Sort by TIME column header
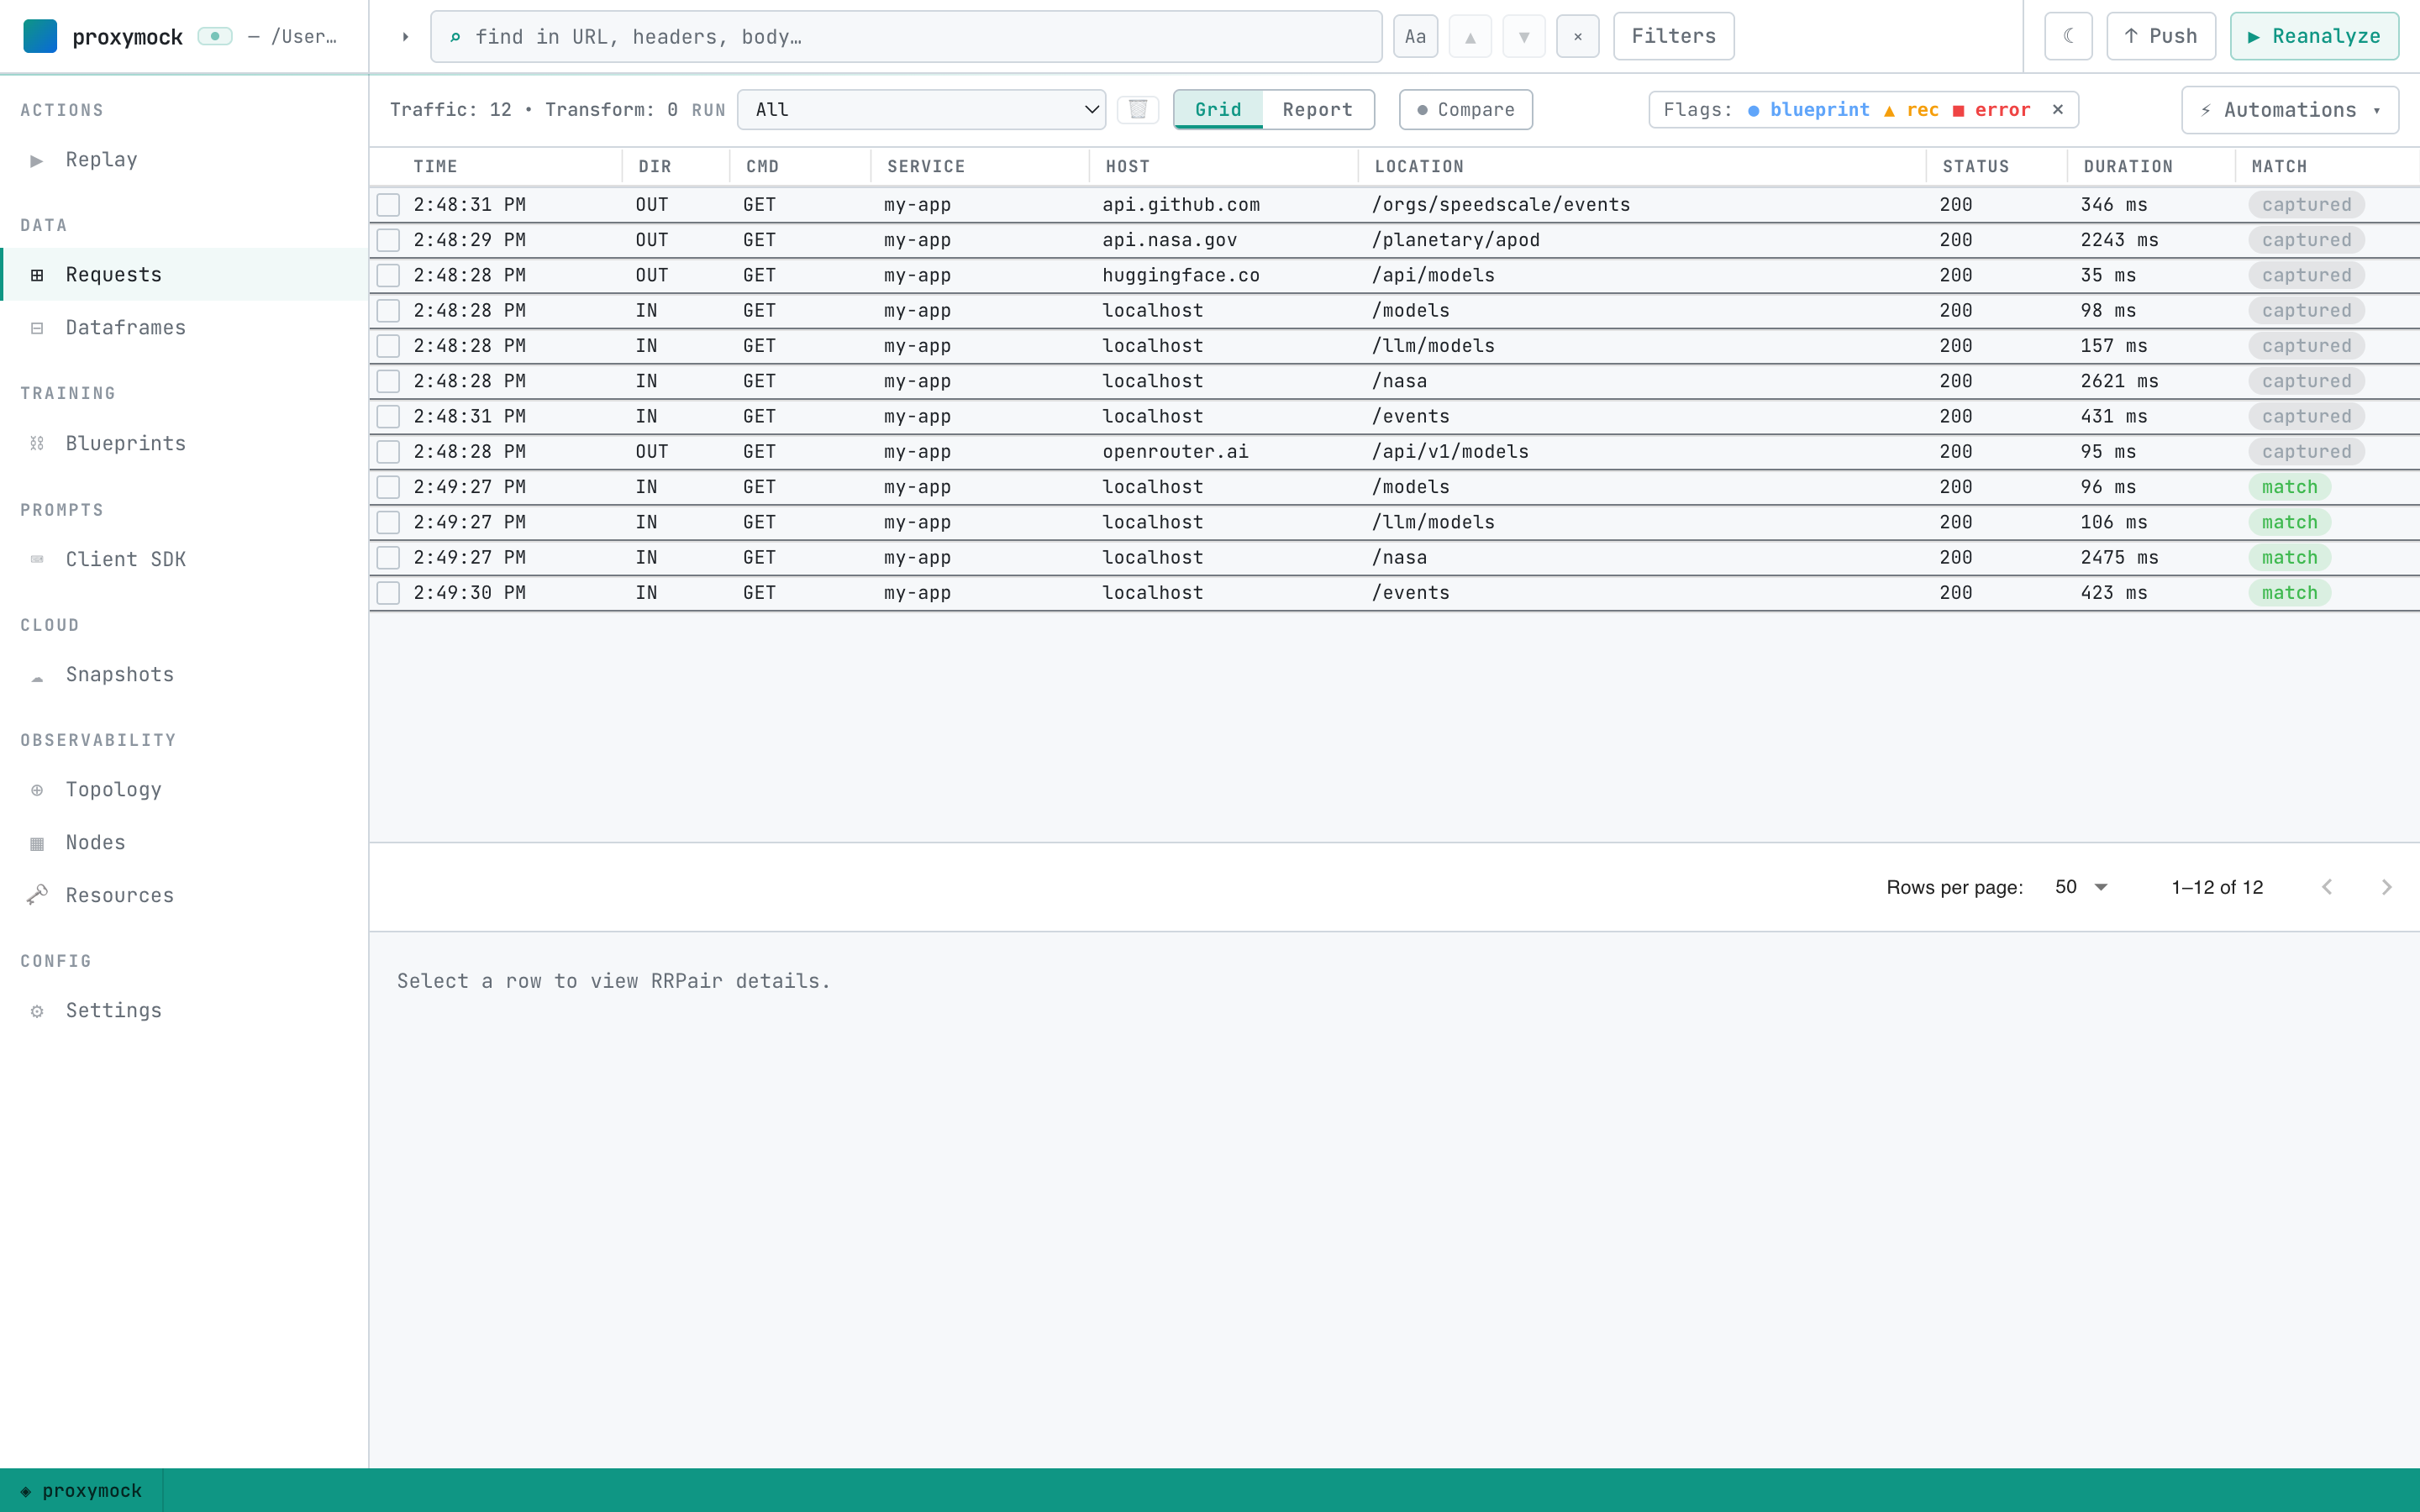This screenshot has height=1512, width=2420. (436, 167)
